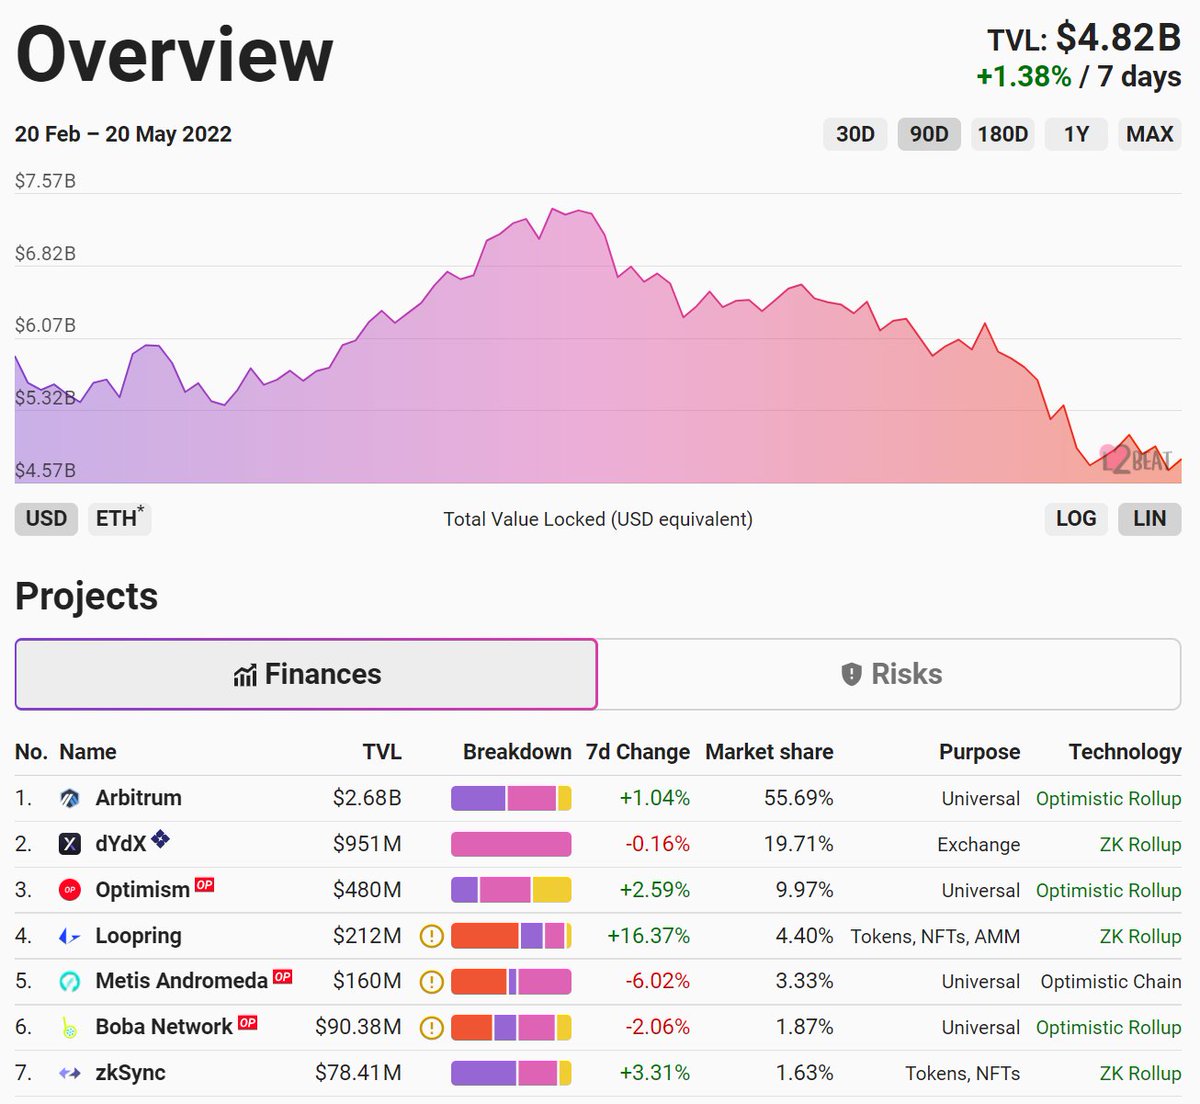Click the +1.38% seven-day change text
1200x1104 pixels.
[x=1024, y=77]
